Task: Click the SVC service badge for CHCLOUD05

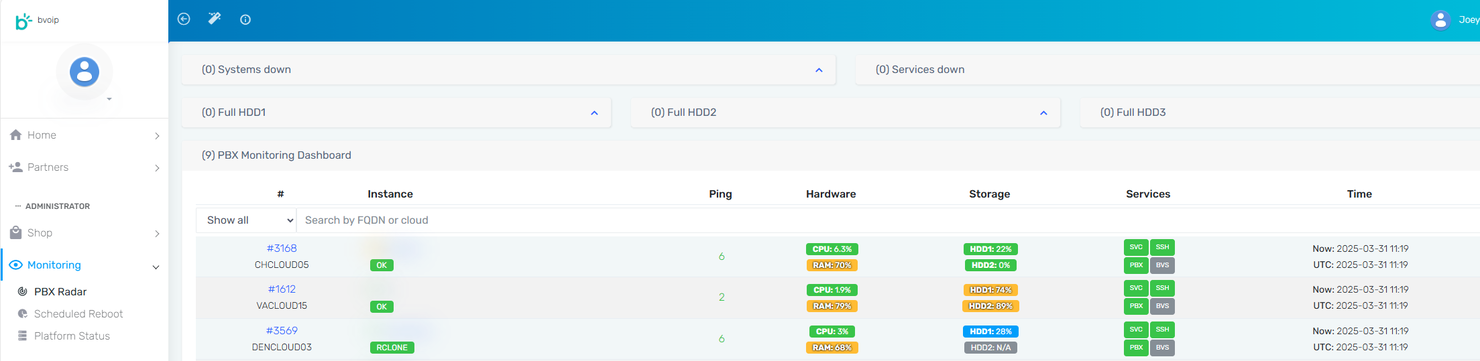Action: tap(1136, 247)
